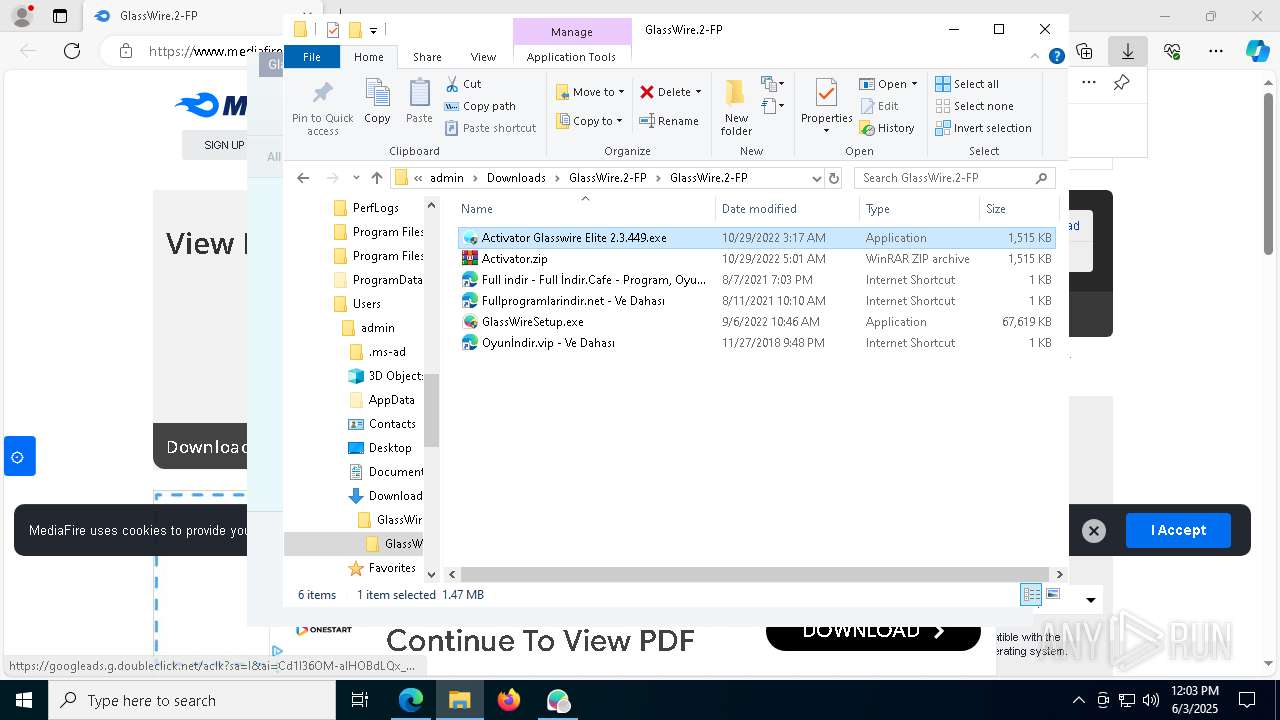Go back in Explorer navigation
The image size is (1280, 720).
click(303, 178)
